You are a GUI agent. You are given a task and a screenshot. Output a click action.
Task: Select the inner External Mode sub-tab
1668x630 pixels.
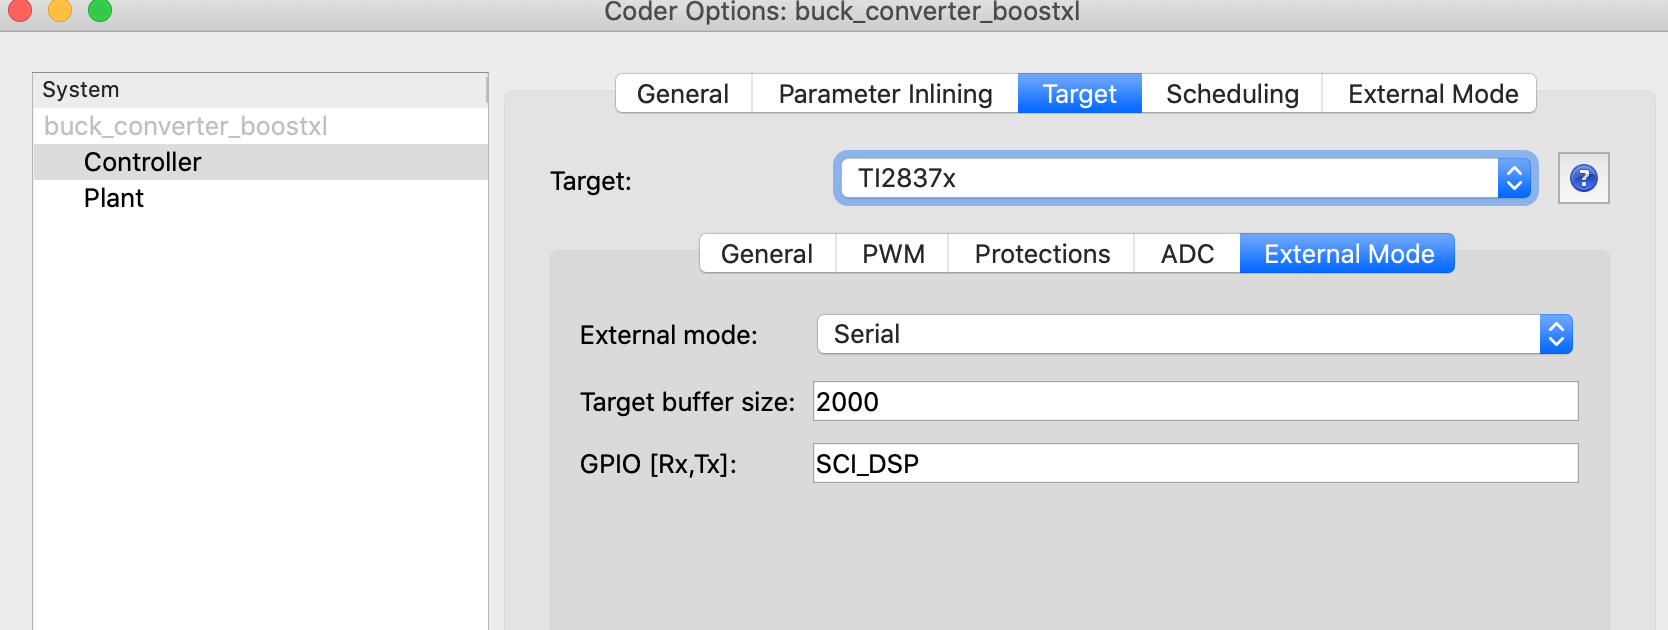tap(1348, 254)
